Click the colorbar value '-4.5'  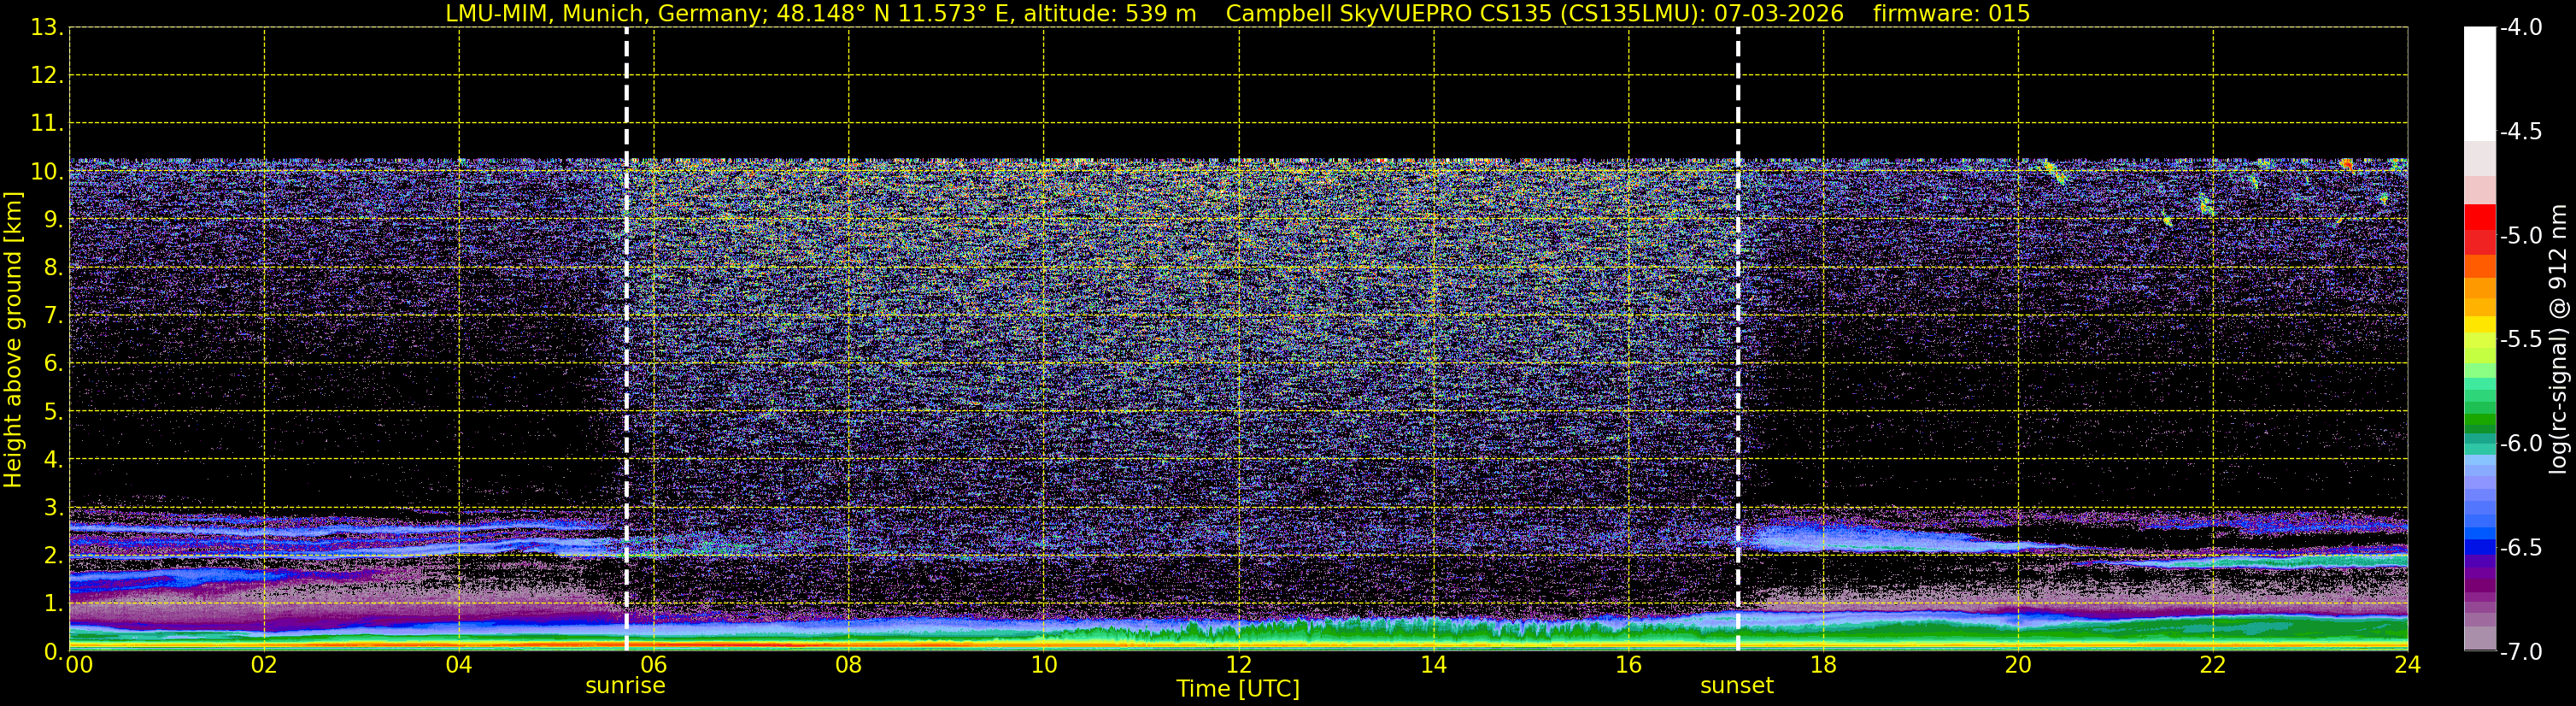pyautogui.click(x=2520, y=132)
